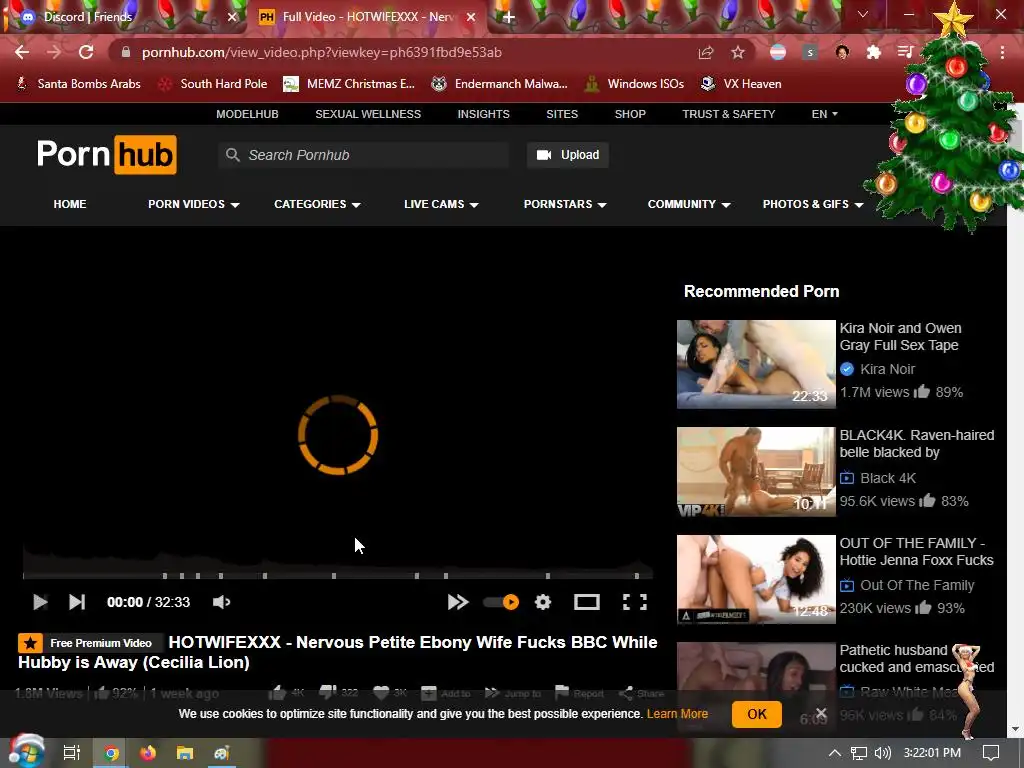Open the SHOP menu item
This screenshot has width=1024, height=768.
tap(630, 114)
